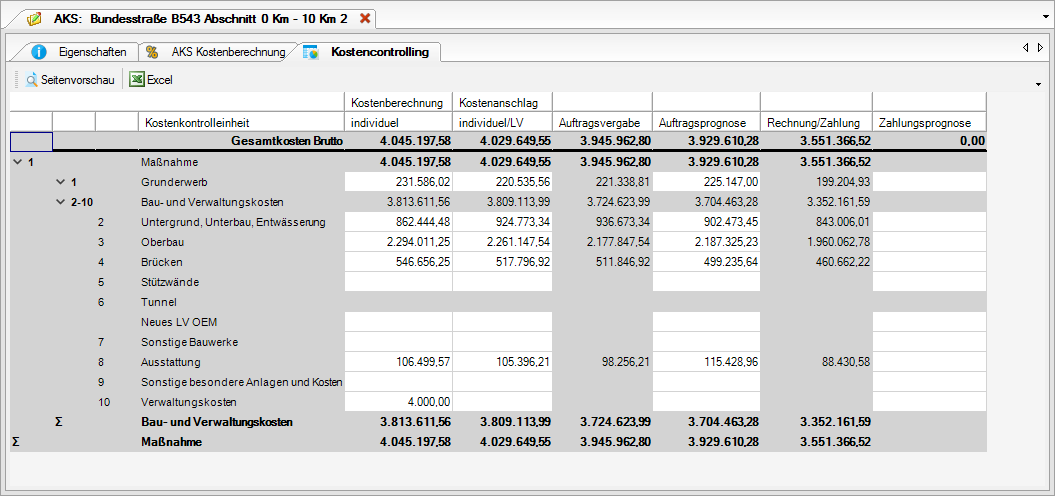
Task: Select the Gesamtkosten Brutto row label
Action: [287, 141]
